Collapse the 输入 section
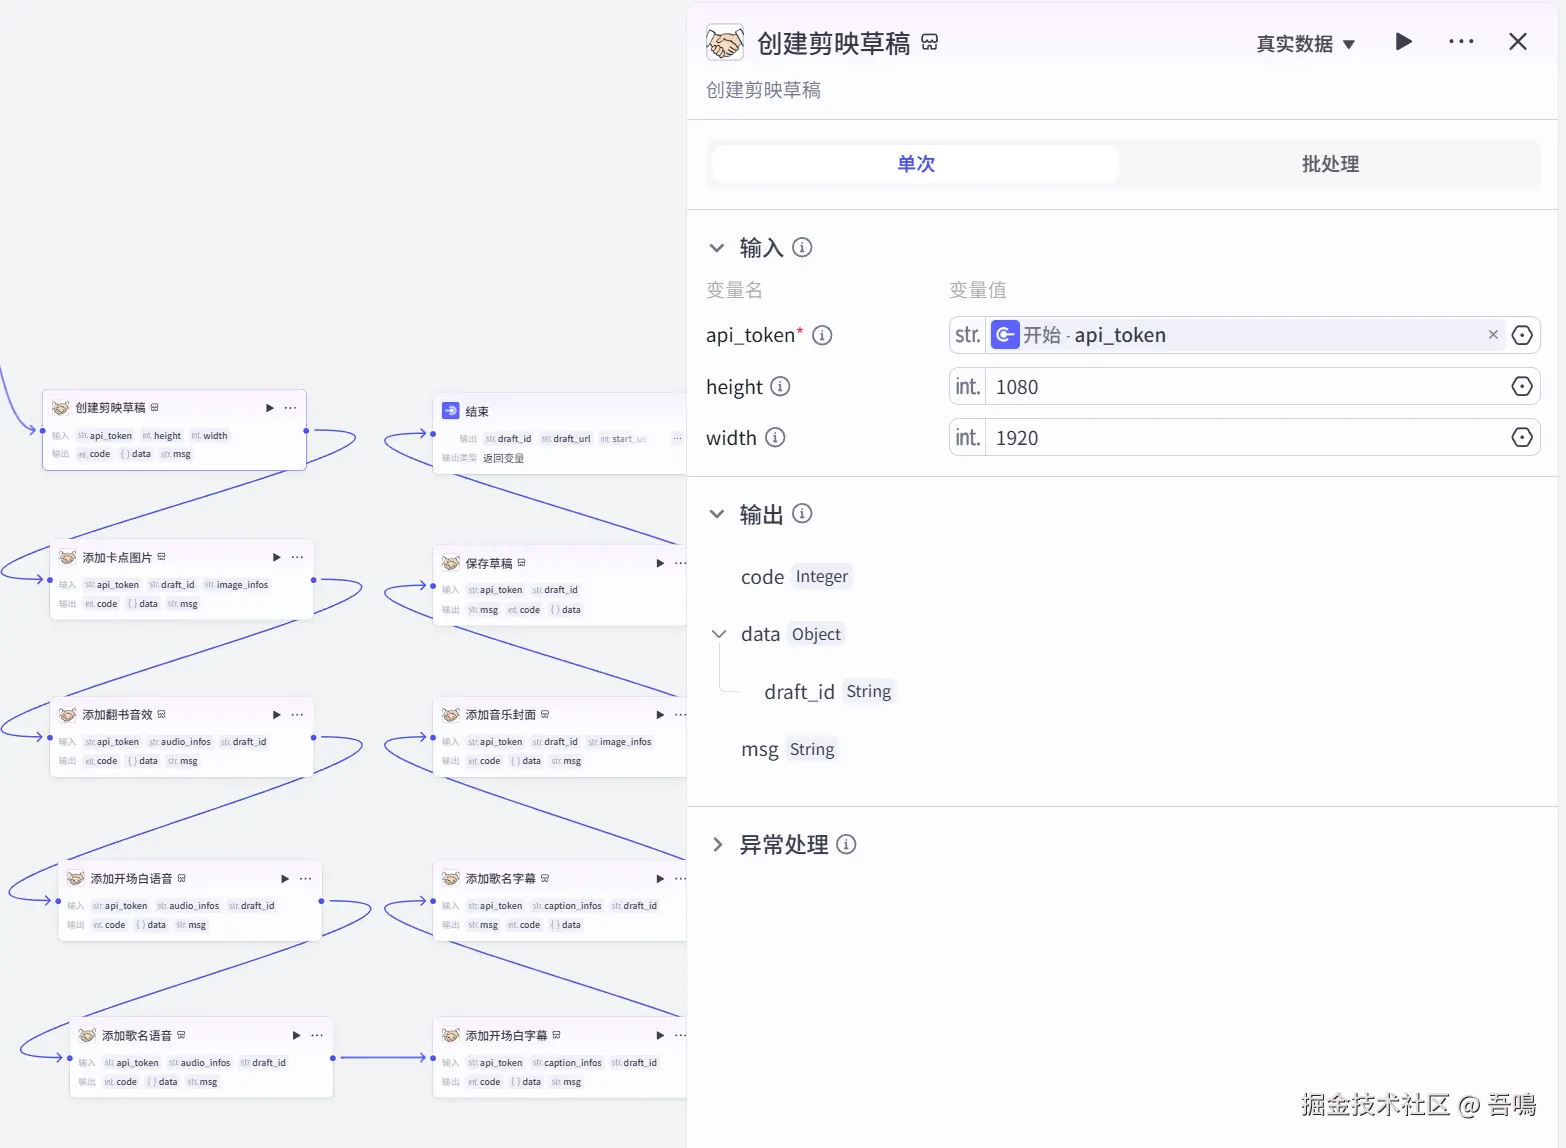1566x1148 pixels. coord(716,247)
